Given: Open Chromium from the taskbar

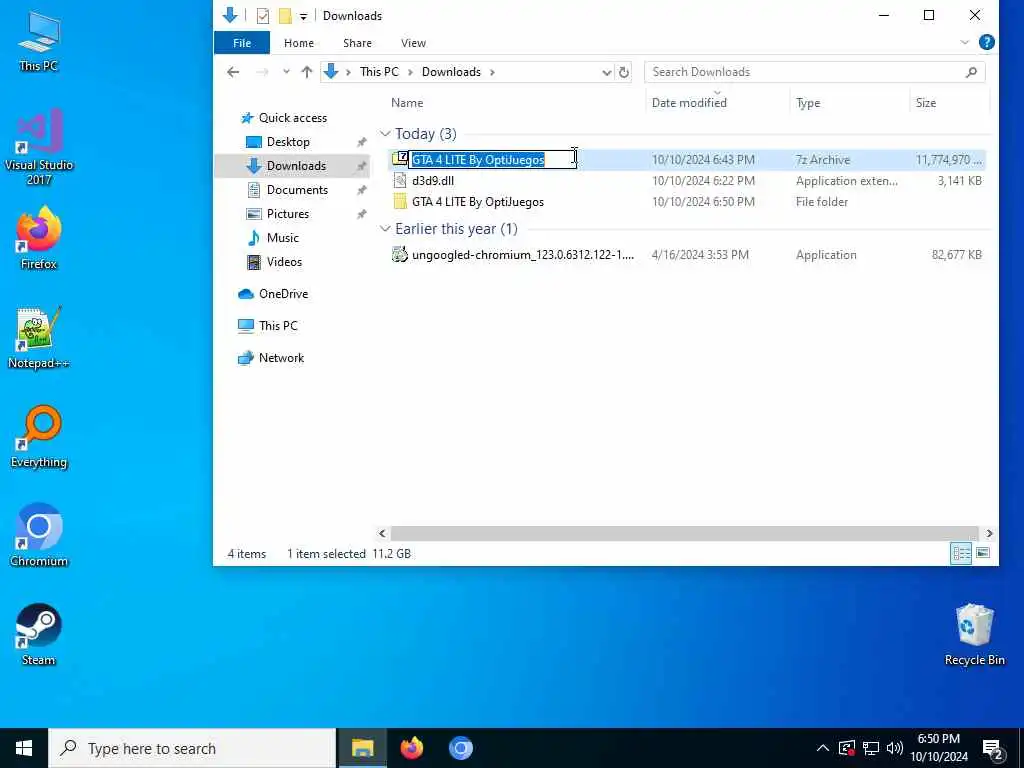Looking at the screenshot, I should 460,748.
